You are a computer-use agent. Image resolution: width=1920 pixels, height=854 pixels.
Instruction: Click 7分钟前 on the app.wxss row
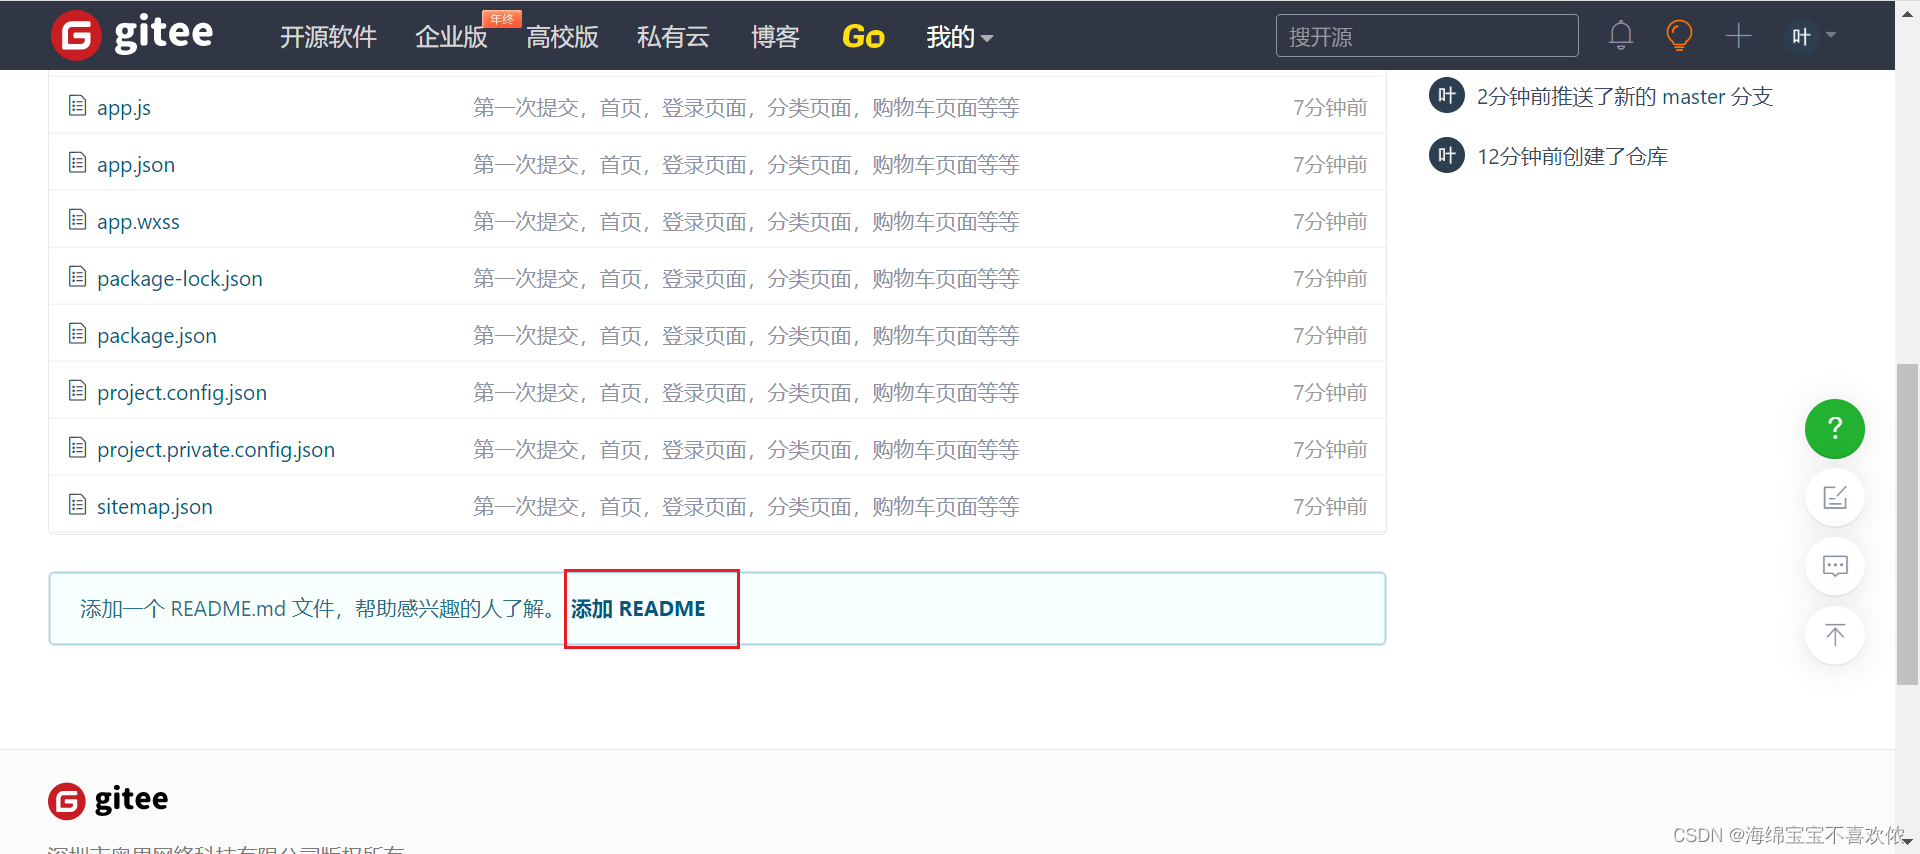[x=1330, y=222]
